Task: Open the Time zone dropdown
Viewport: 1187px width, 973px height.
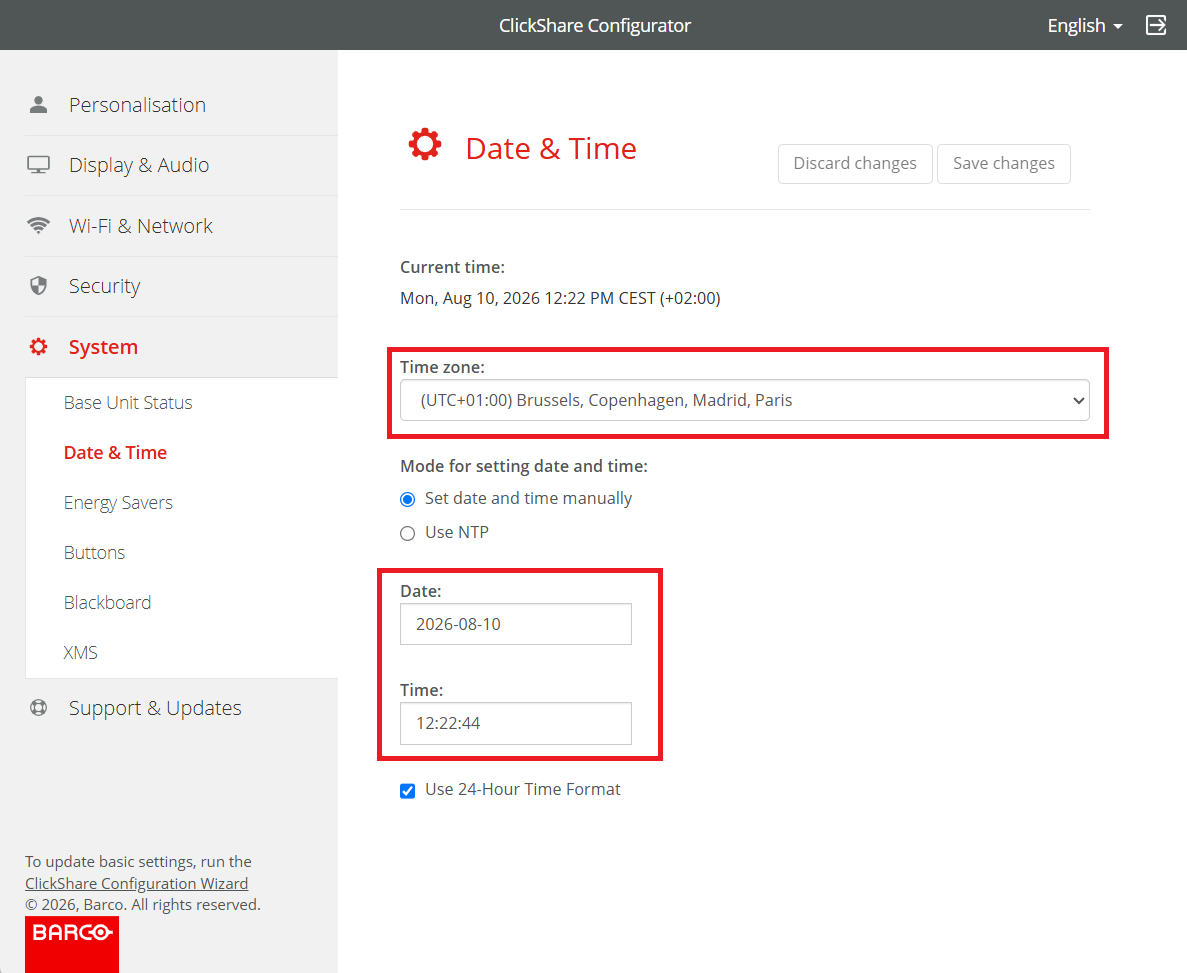Action: (744, 400)
